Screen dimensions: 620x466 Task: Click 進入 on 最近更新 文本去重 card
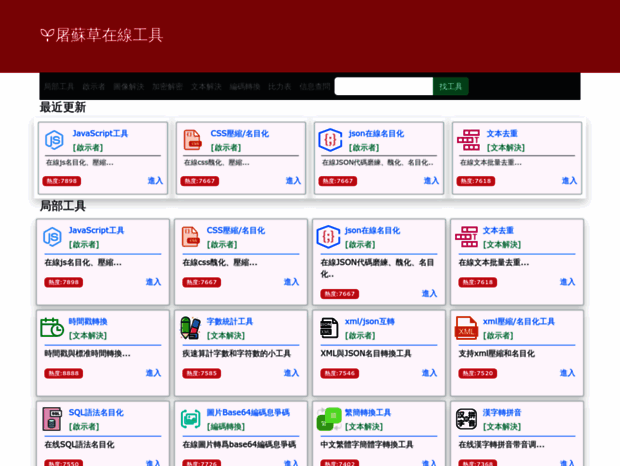click(569, 181)
